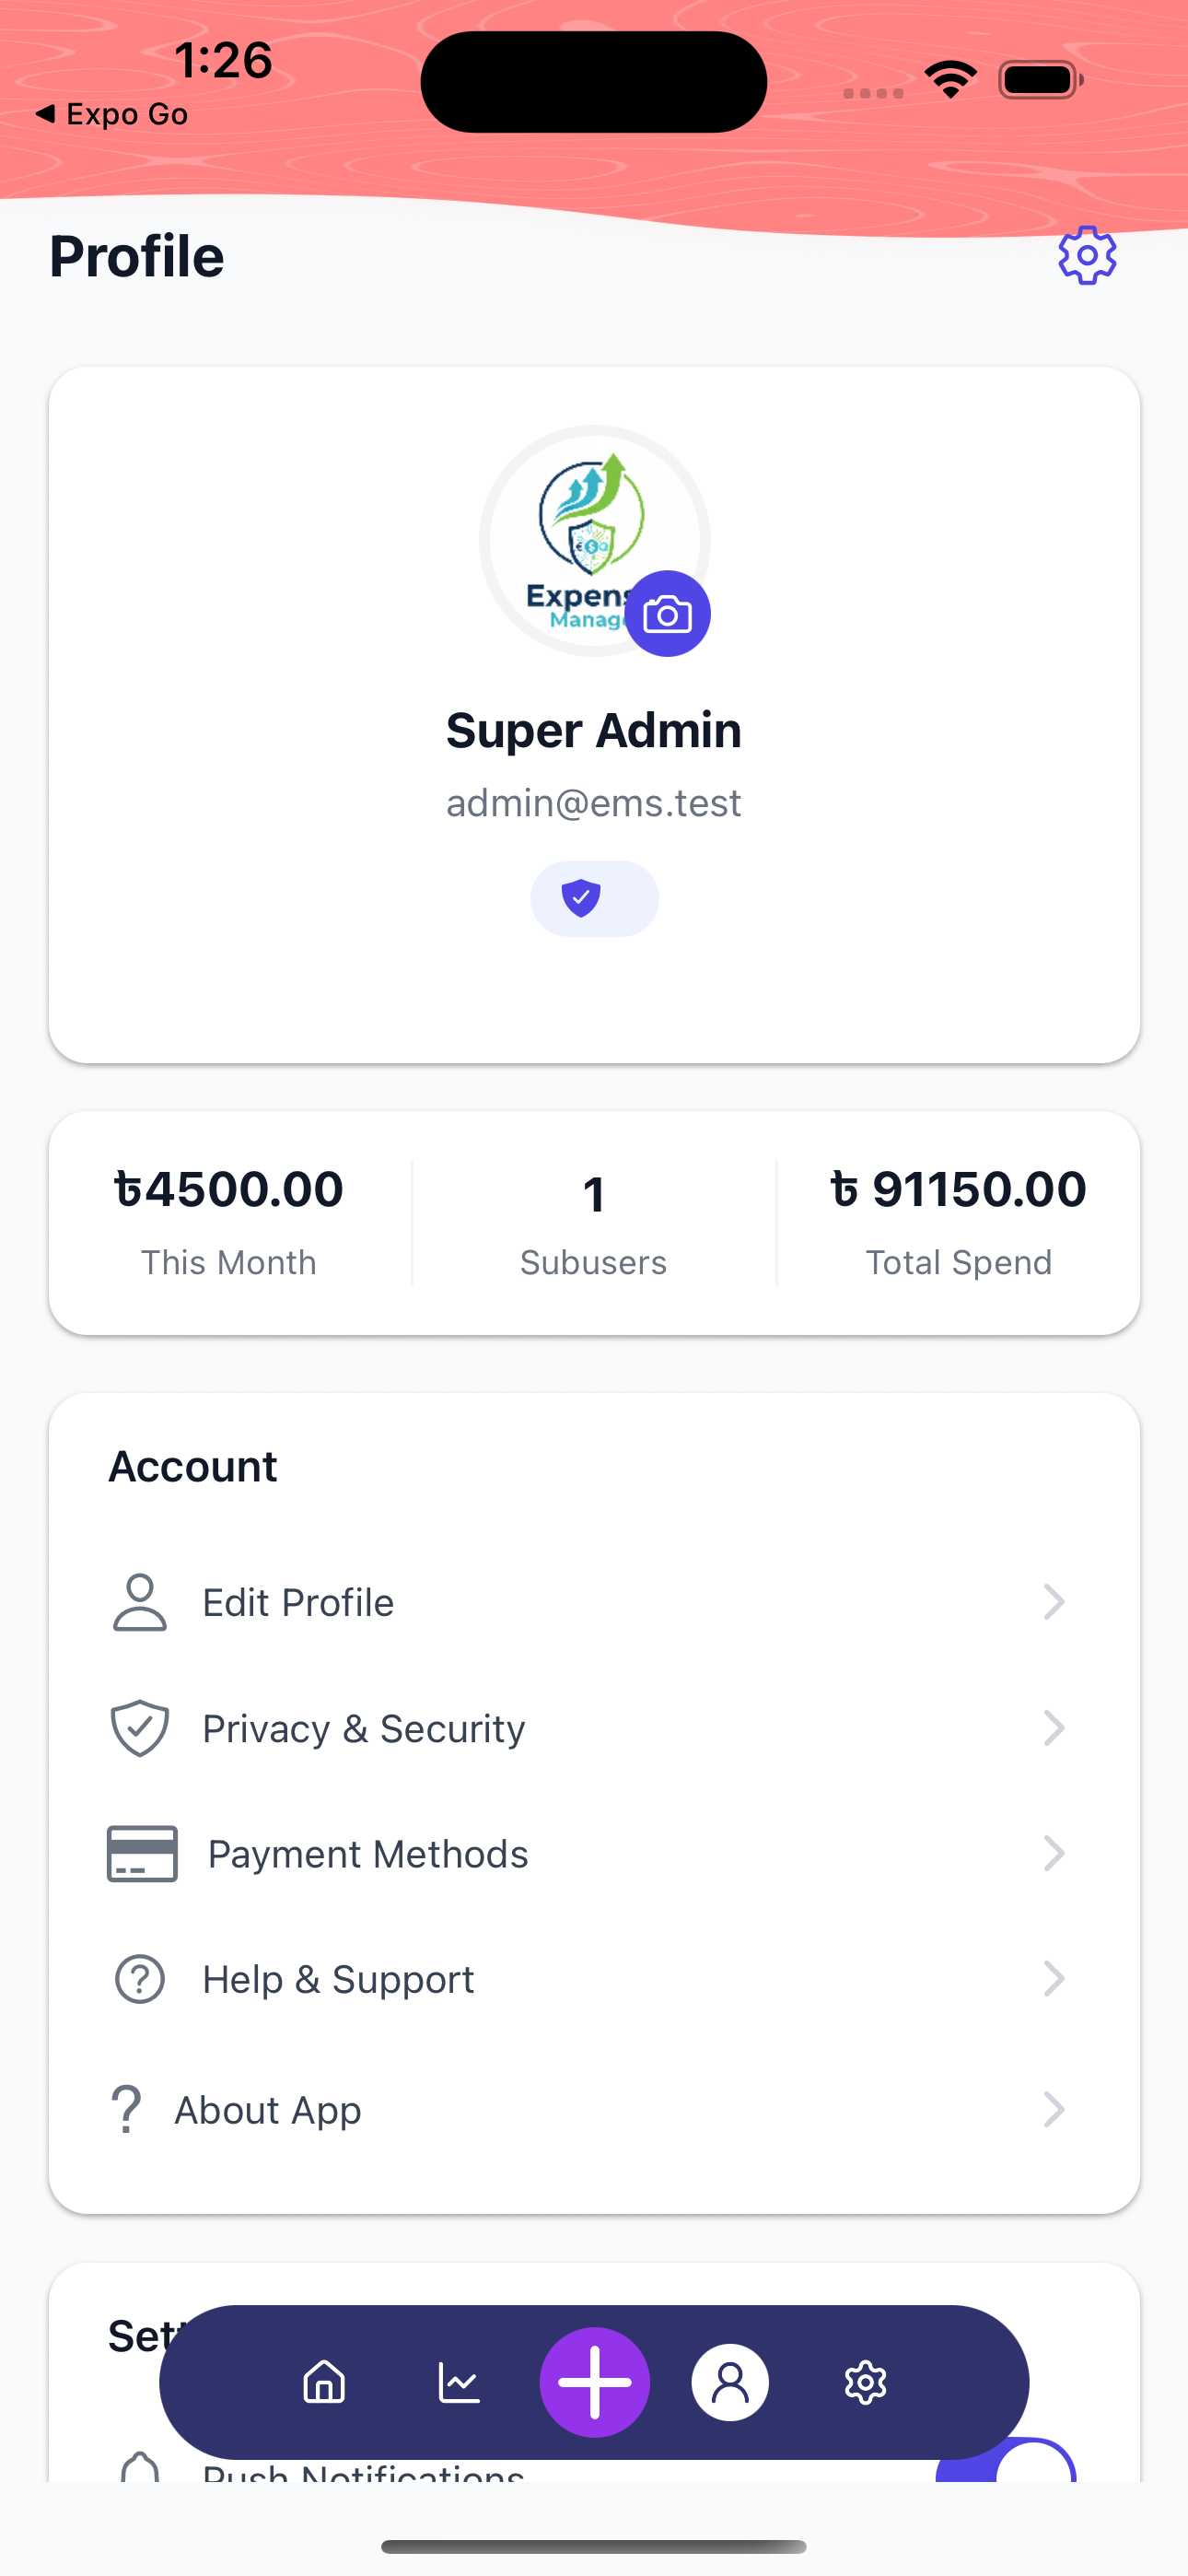
Task: Tap the Payment Methods card icon
Action: tap(142, 1853)
